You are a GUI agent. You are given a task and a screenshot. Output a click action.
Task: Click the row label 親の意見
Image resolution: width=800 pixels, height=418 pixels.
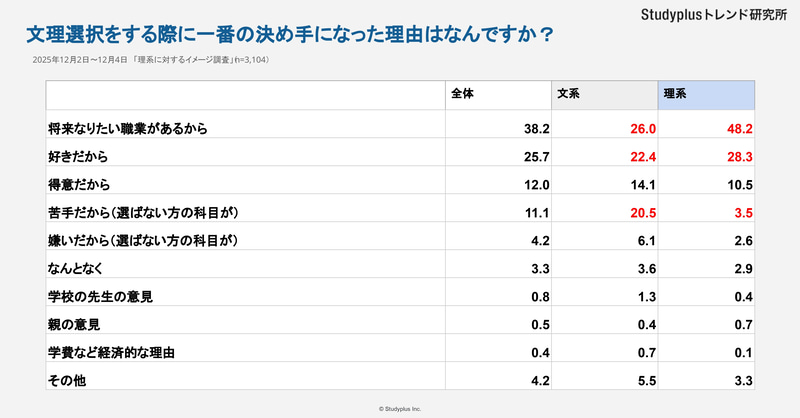click(x=74, y=325)
